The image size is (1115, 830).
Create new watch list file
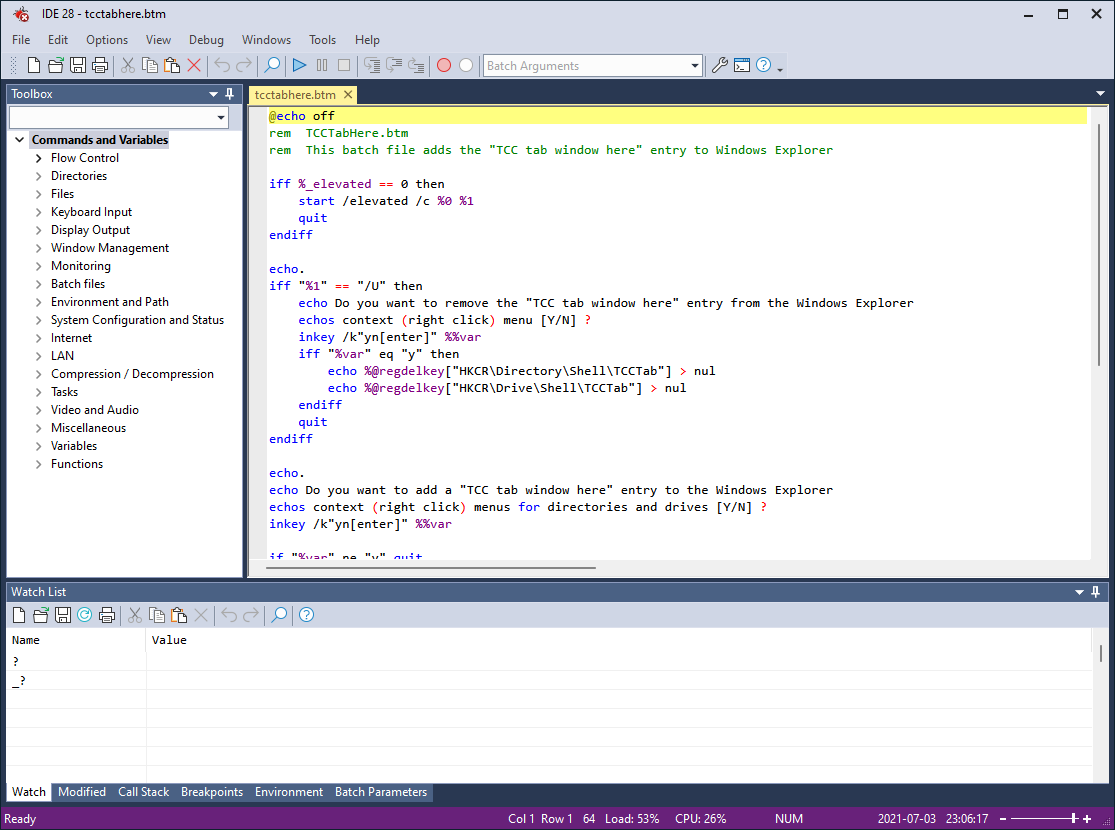coord(19,615)
